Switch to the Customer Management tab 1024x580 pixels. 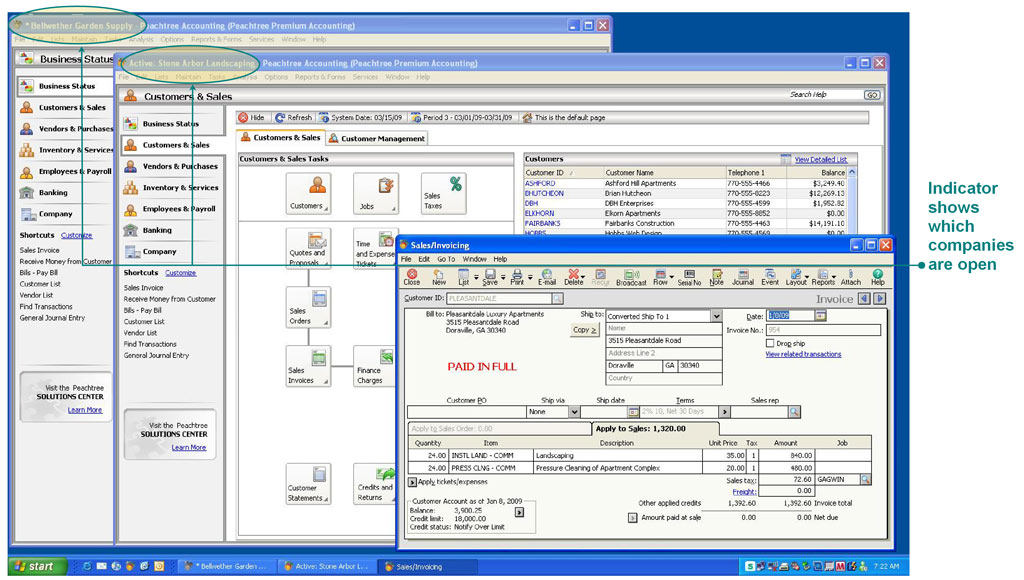(x=377, y=139)
